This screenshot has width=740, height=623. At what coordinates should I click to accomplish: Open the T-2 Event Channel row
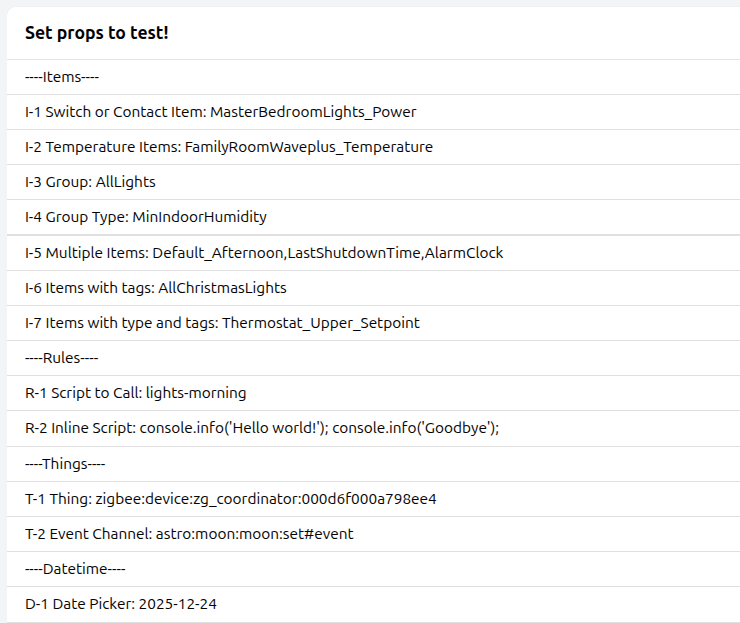click(x=189, y=534)
